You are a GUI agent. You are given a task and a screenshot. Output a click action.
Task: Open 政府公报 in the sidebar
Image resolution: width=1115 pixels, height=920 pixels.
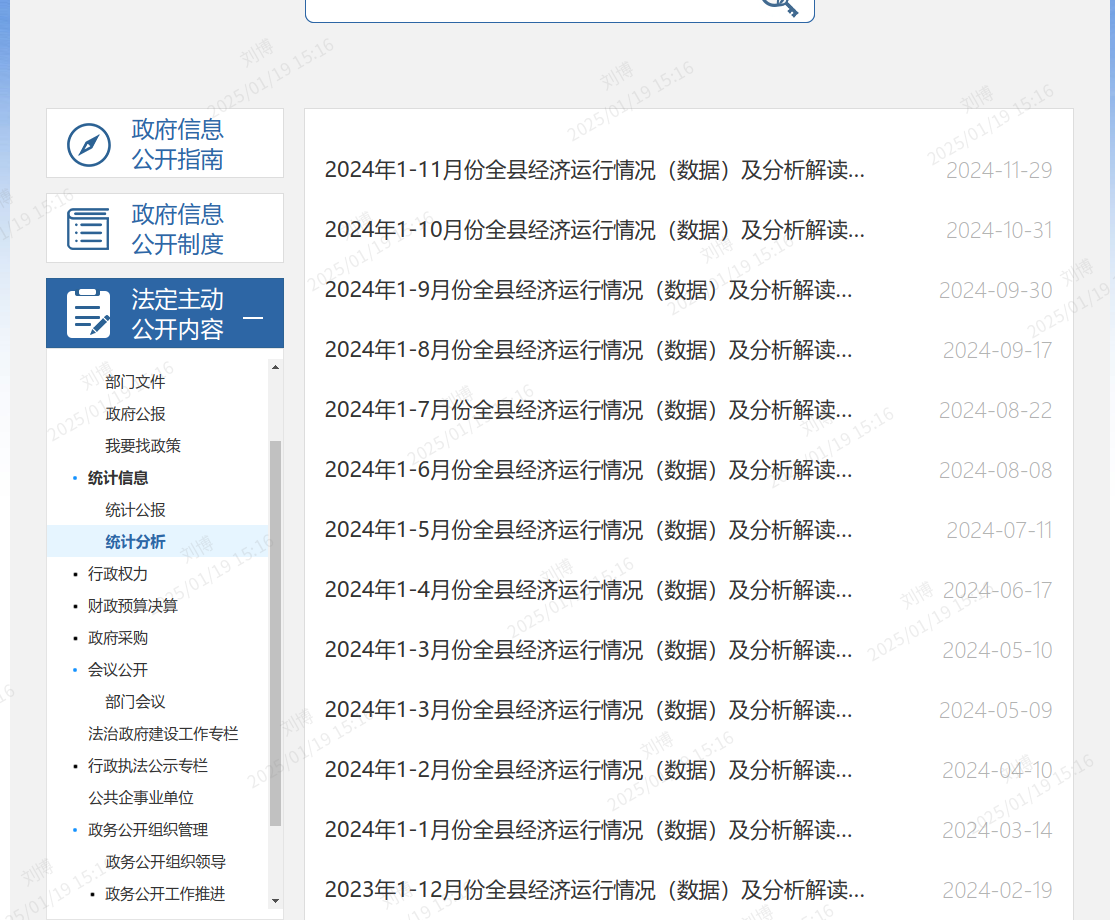(135, 414)
